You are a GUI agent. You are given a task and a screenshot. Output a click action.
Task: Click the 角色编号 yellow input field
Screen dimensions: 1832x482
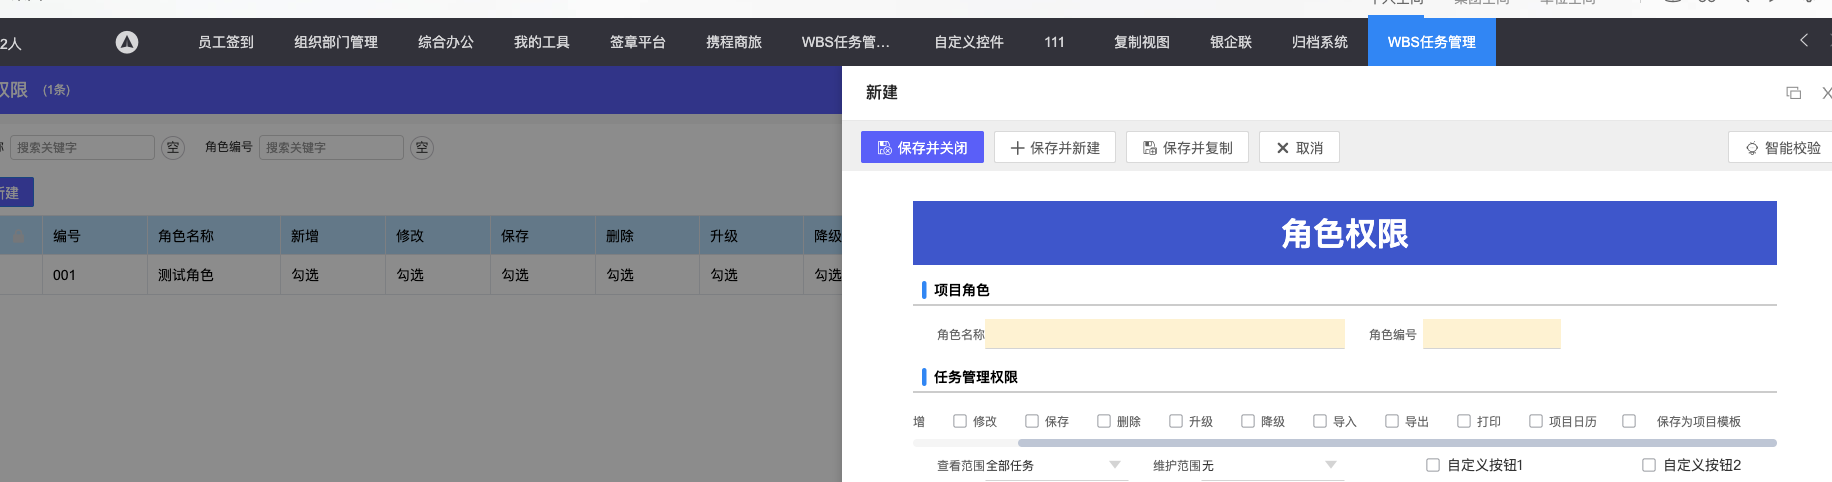(1491, 334)
